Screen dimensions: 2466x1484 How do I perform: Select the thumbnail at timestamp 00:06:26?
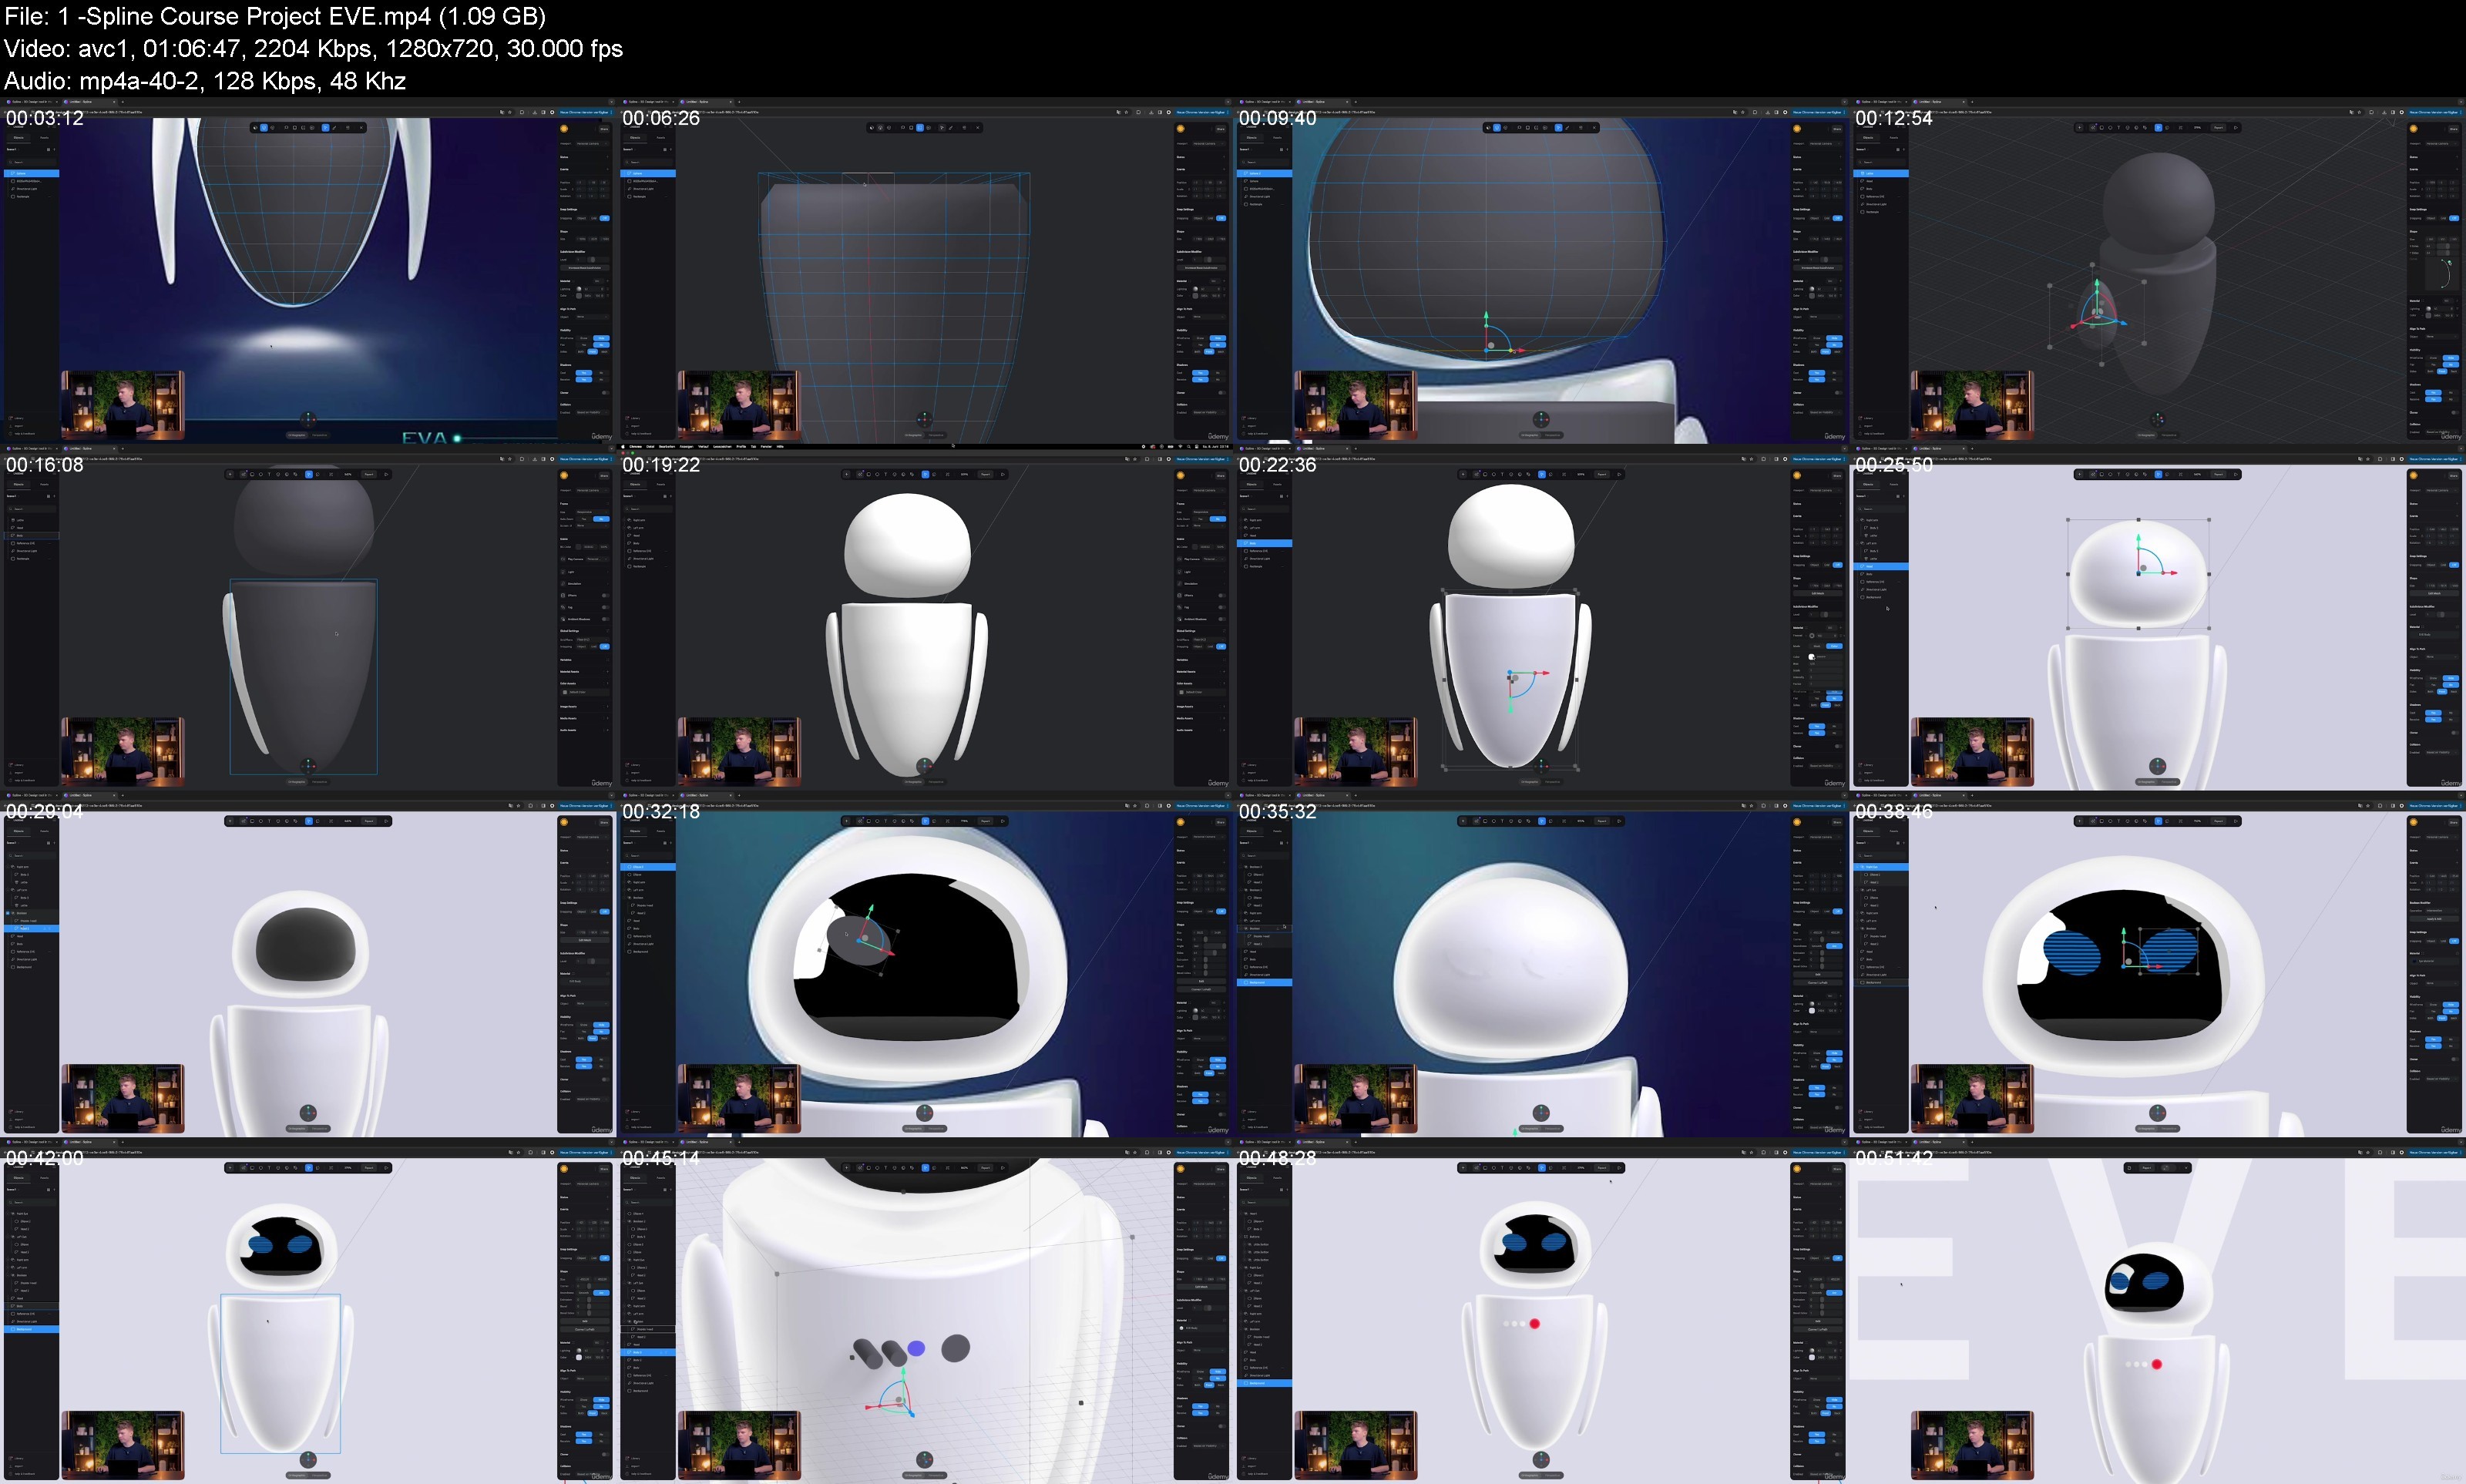(924, 270)
